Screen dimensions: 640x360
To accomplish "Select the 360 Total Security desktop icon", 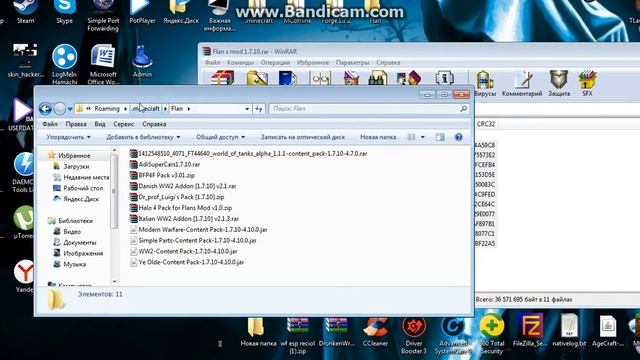I will [492, 335].
